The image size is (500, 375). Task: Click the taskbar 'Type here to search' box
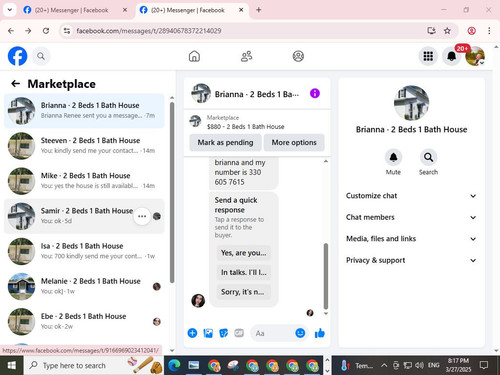point(94,366)
